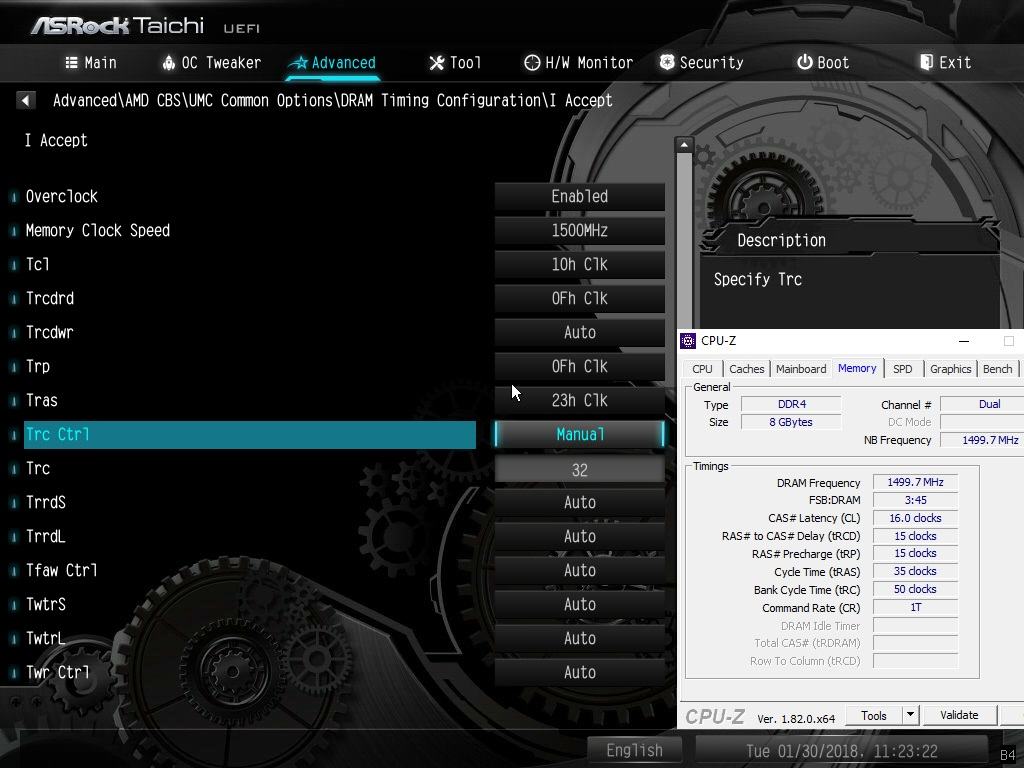This screenshot has width=1024, height=768.
Task: Select the Tcl setting label
Action: [x=37, y=264]
